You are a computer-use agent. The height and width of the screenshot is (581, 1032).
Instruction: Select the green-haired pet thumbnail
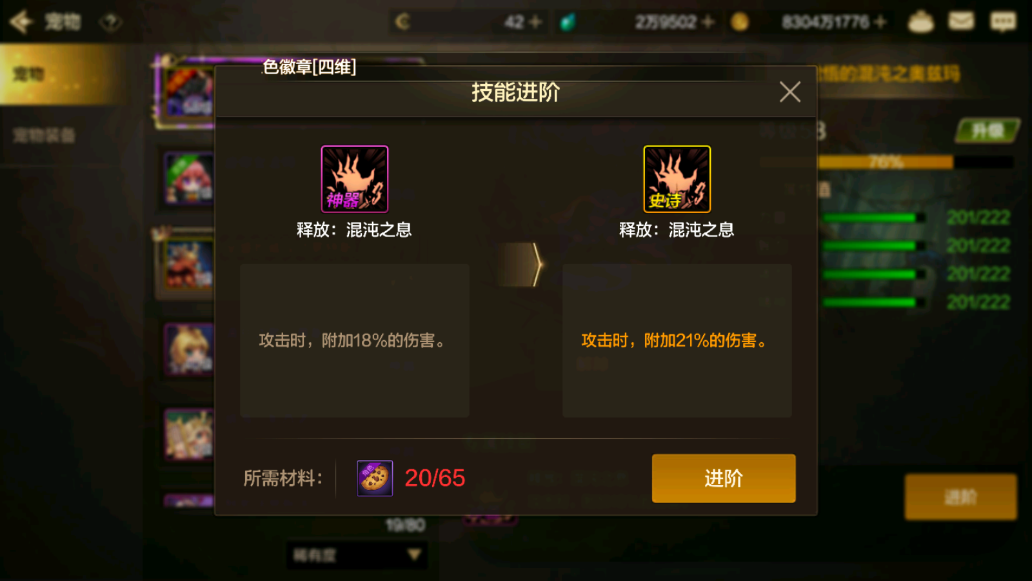click(189, 178)
